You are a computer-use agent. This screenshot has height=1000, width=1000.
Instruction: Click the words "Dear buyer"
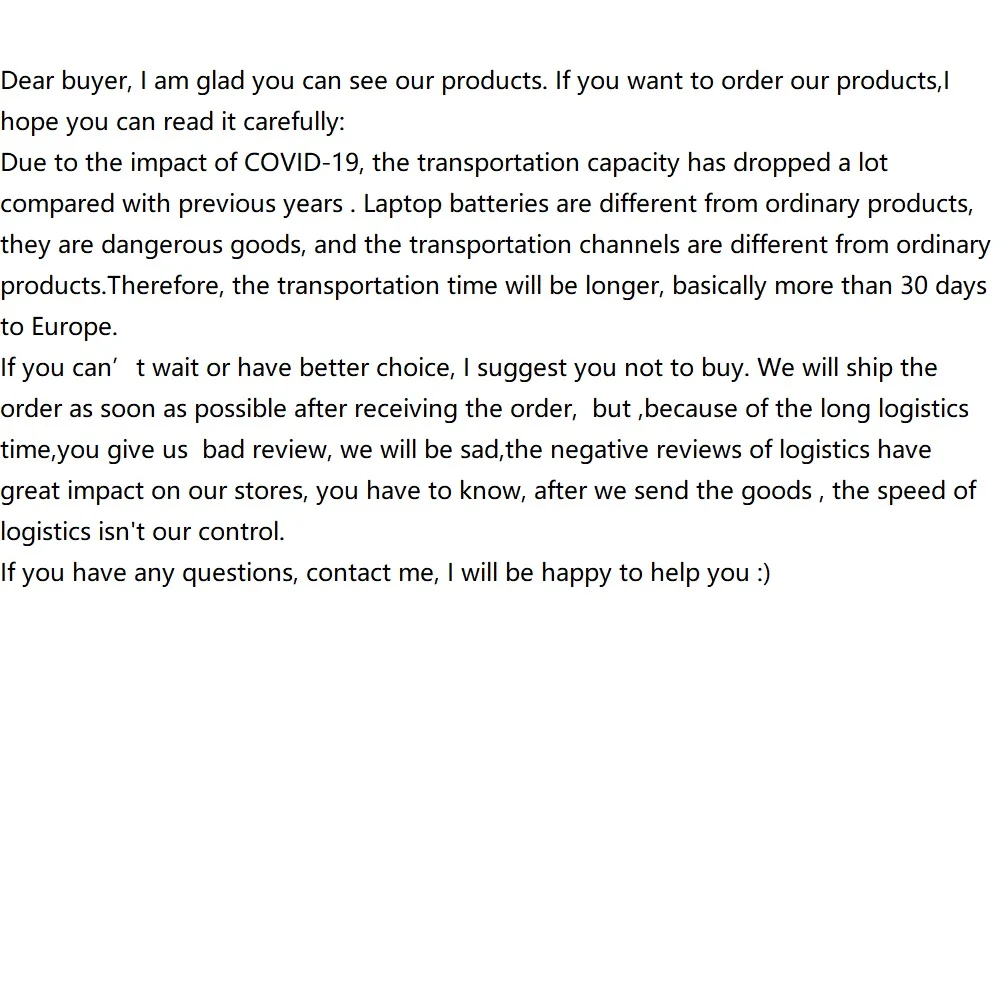(x=64, y=81)
